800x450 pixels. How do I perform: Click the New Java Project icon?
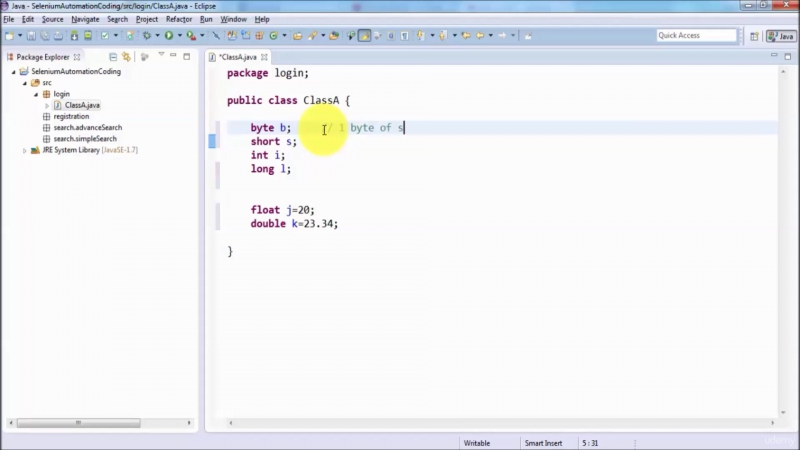coord(232,36)
